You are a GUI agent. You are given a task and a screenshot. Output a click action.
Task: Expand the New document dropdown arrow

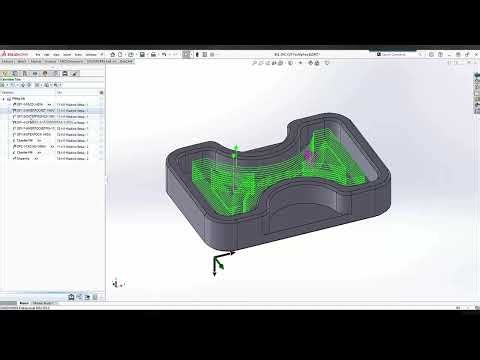point(125,54)
